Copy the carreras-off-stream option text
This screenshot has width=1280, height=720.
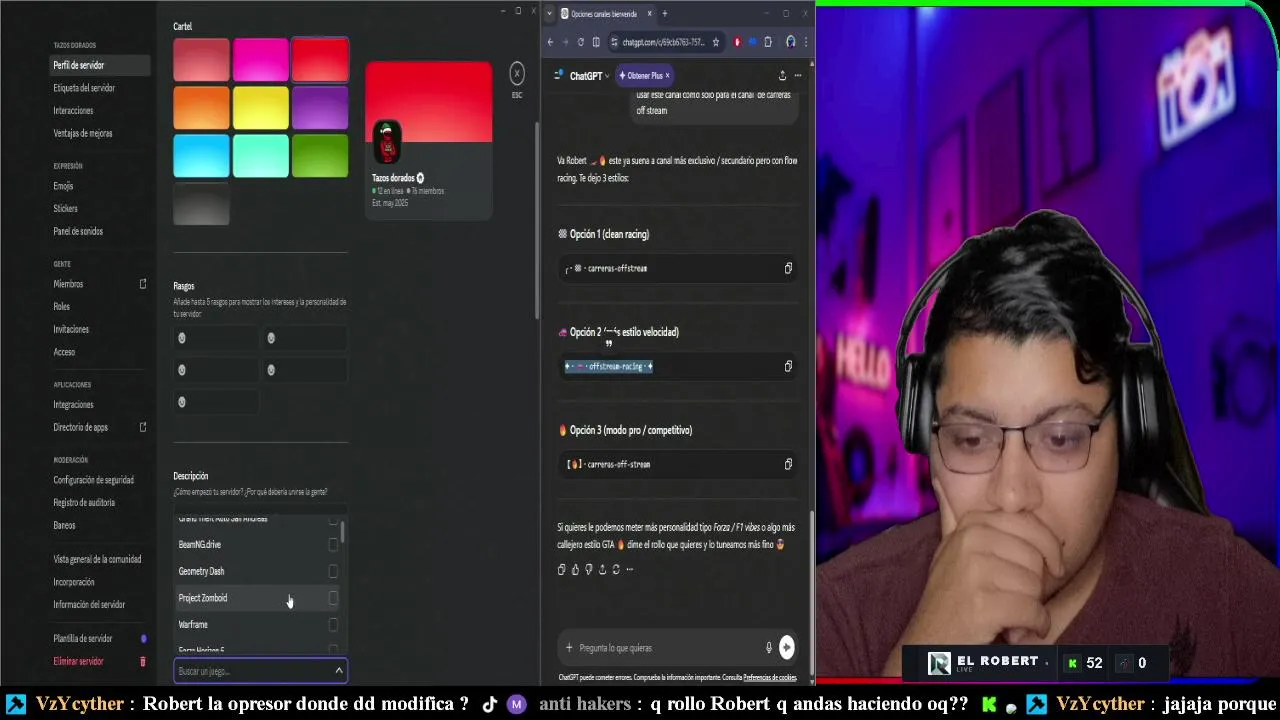[788, 464]
